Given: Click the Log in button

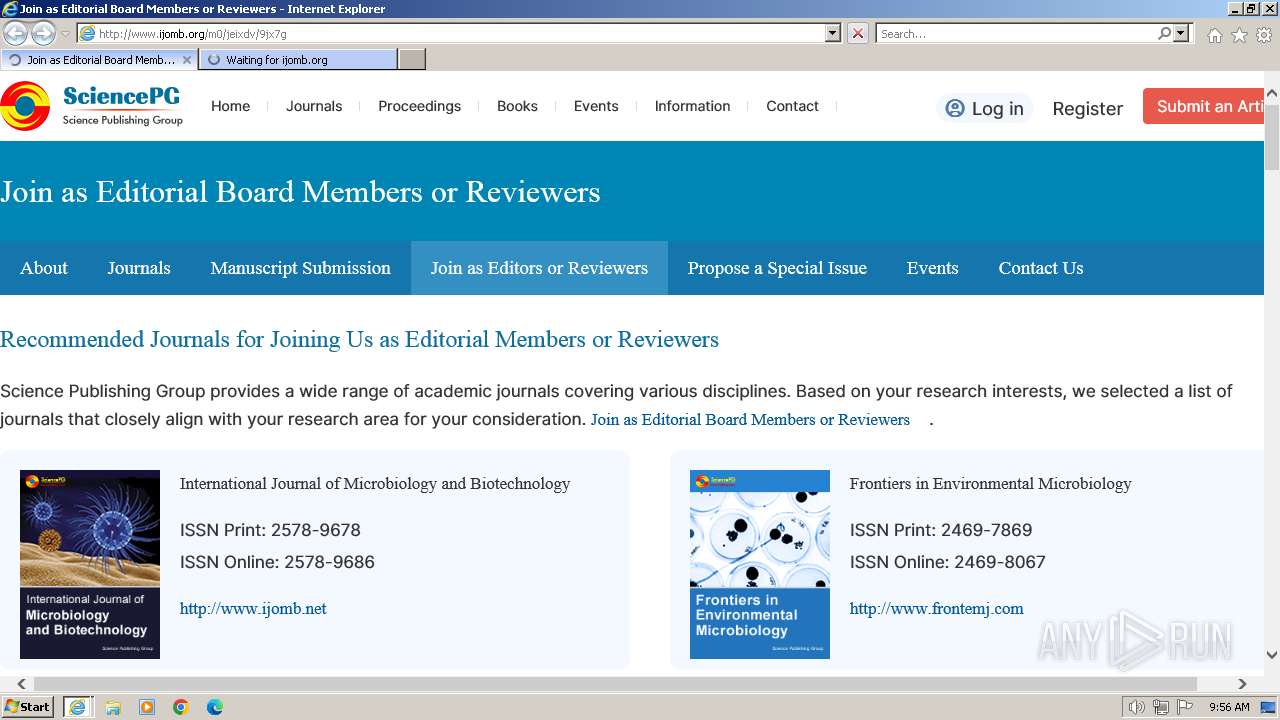Looking at the screenshot, I should 985,108.
